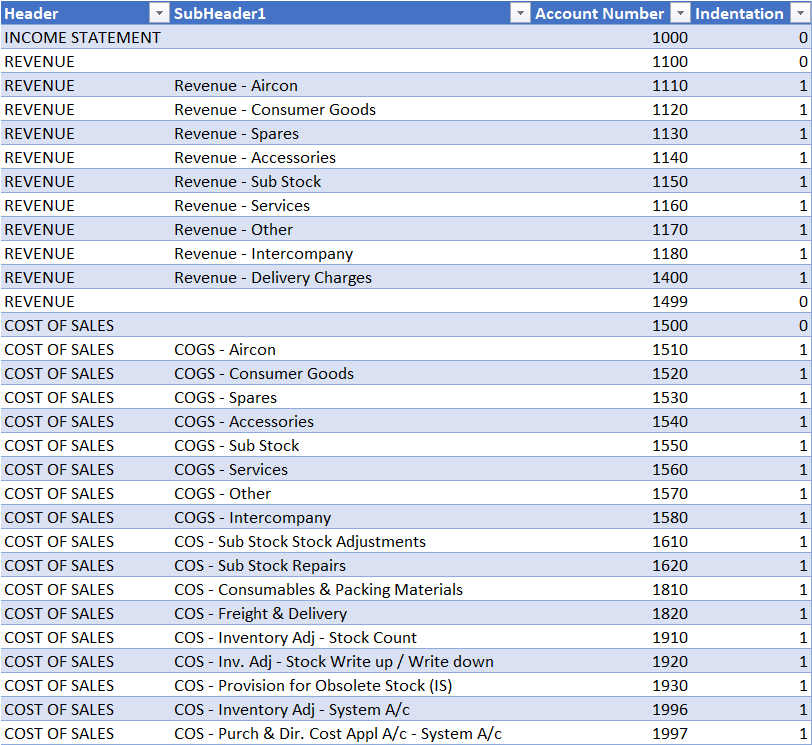This screenshot has width=812, height=745.
Task: Select account number 1000
Action: [x=670, y=38]
